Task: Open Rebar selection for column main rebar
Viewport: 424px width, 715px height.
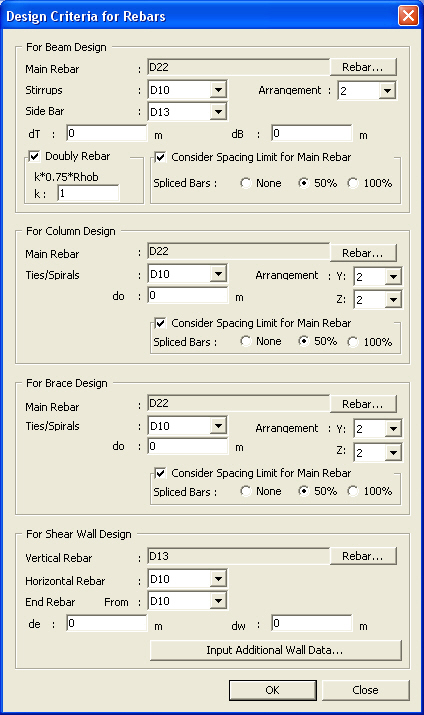Action: pos(363,253)
